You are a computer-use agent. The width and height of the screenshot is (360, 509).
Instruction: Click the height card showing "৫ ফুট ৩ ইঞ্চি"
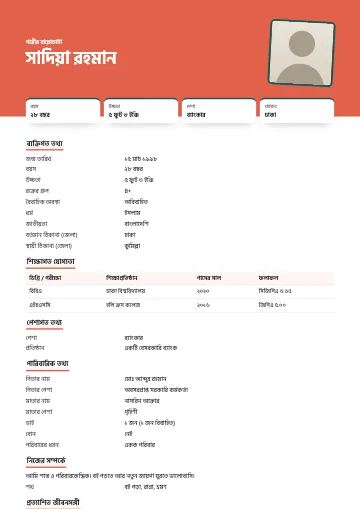(x=141, y=111)
